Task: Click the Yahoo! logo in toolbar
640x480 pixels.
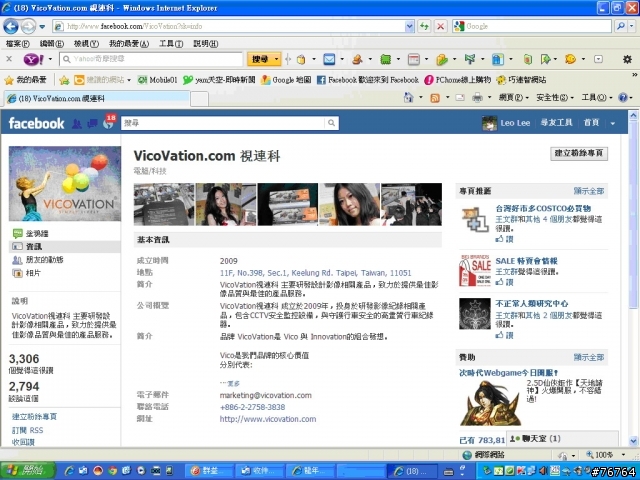Action: 33,60
